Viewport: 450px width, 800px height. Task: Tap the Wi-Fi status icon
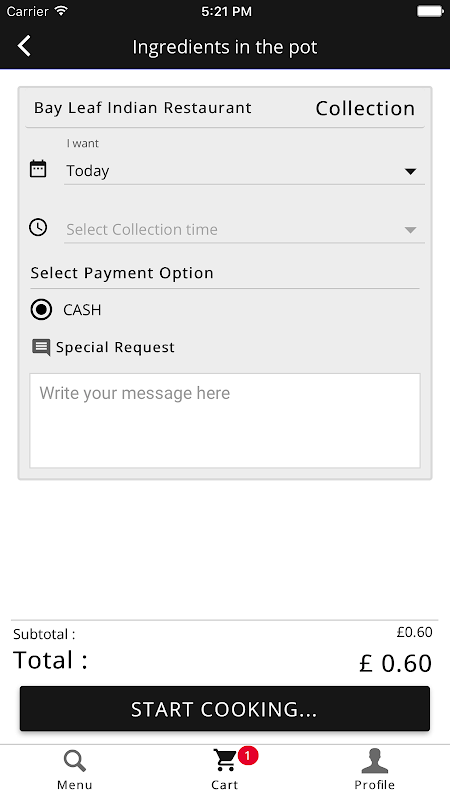pos(62,11)
